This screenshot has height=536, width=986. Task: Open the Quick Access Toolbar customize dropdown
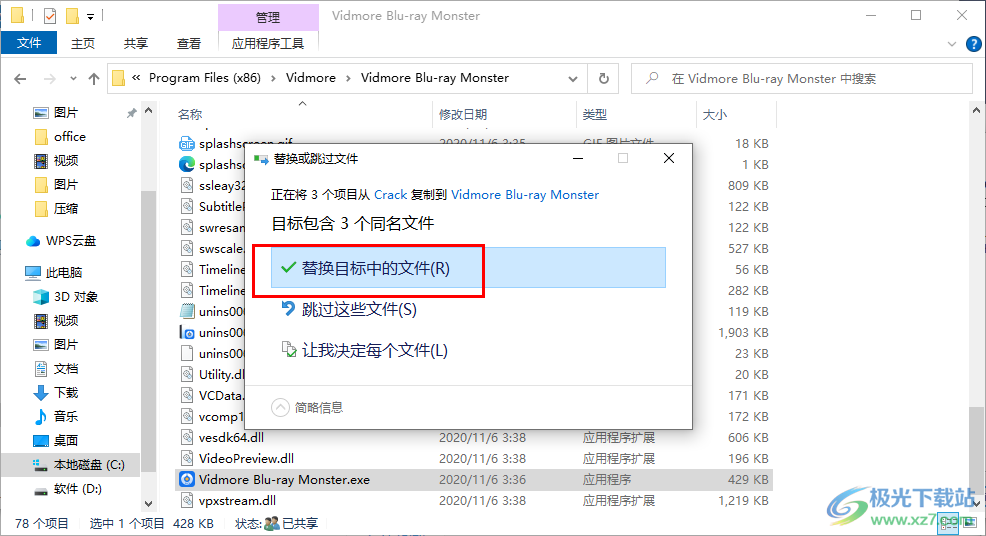(91, 16)
